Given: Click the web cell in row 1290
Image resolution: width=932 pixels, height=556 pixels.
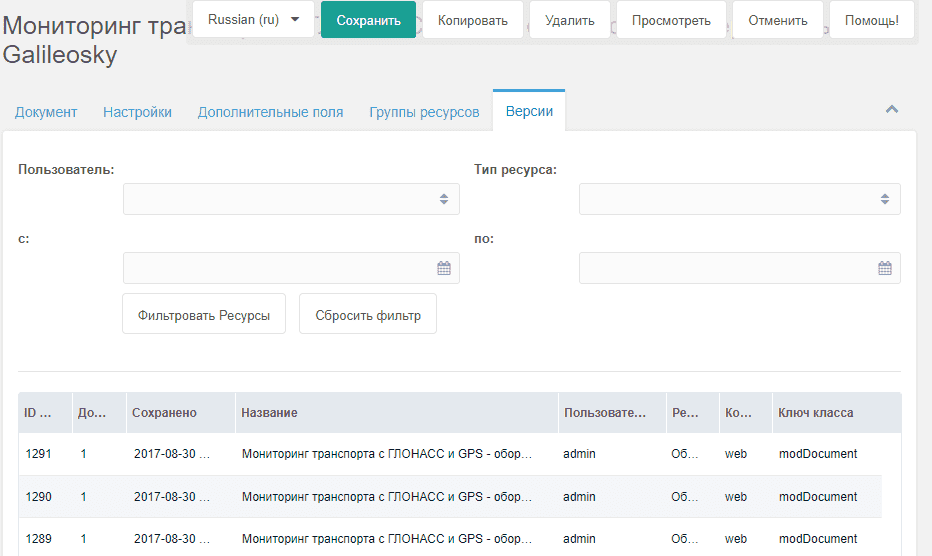Looking at the screenshot, I should tap(735, 497).
